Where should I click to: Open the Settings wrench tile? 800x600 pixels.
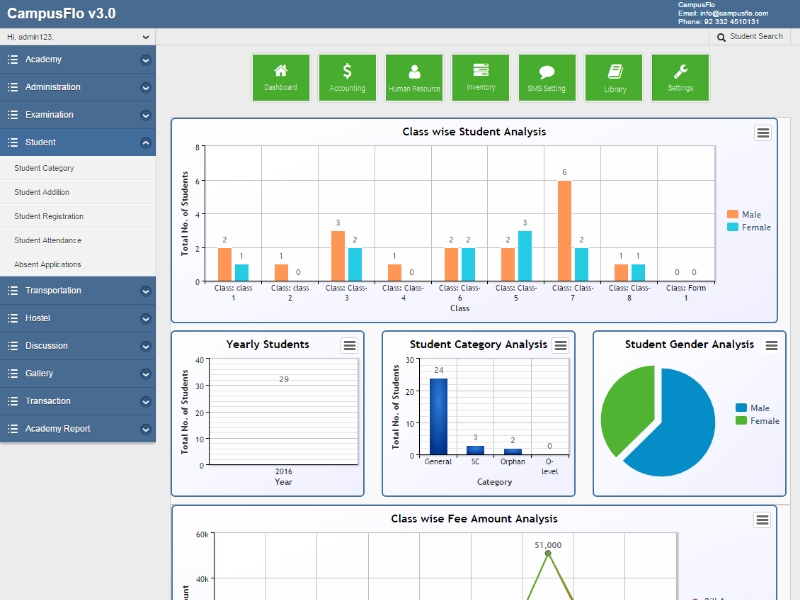click(x=680, y=77)
